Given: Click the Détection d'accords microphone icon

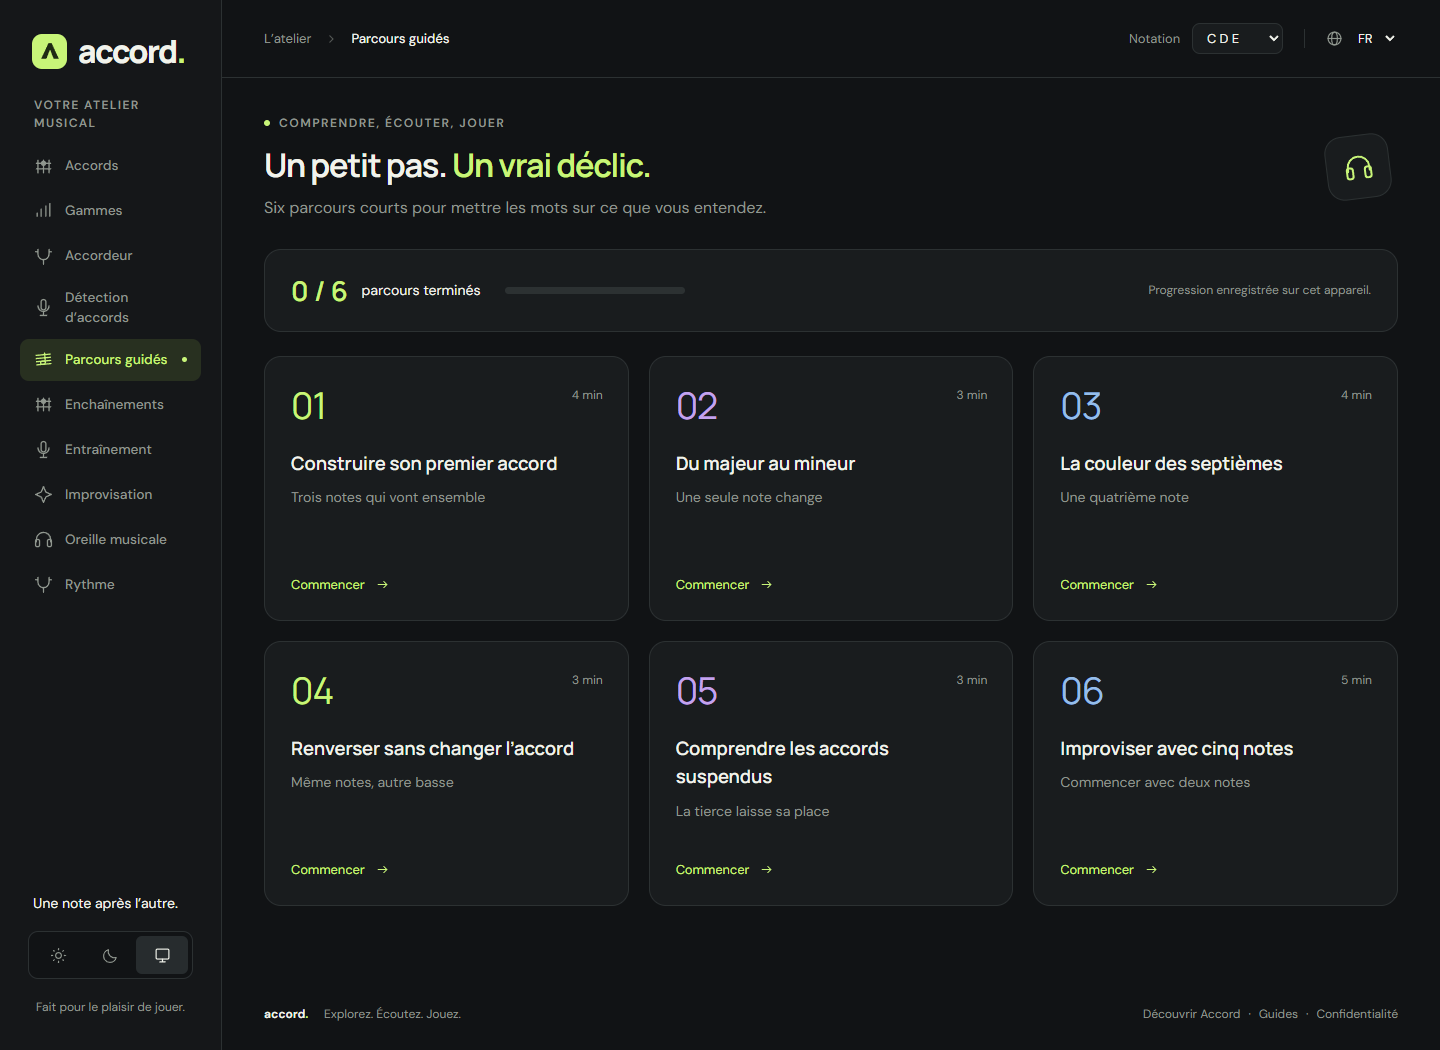Looking at the screenshot, I should [x=43, y=308].
